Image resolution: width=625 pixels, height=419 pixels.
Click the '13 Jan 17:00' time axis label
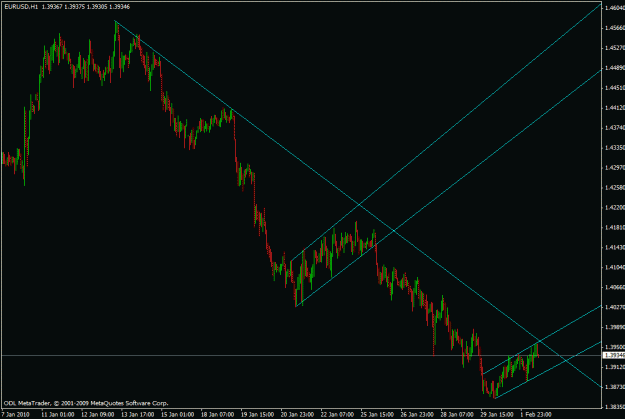pos(138,415)
